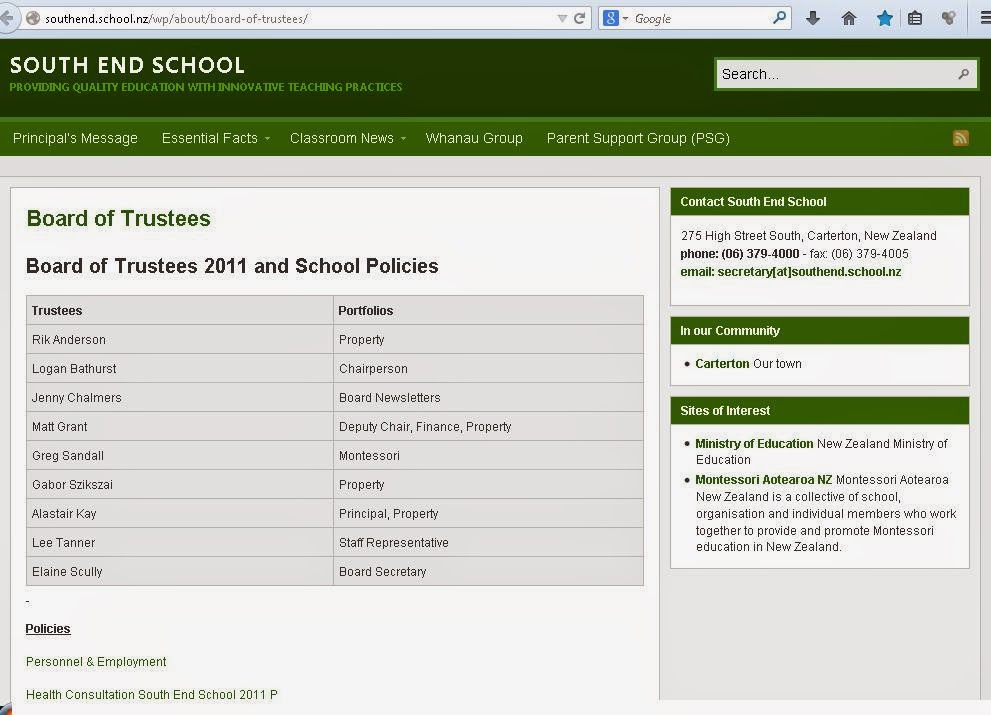Click the Sites of Interest header
991x715 pixels.
coord(820,410)
